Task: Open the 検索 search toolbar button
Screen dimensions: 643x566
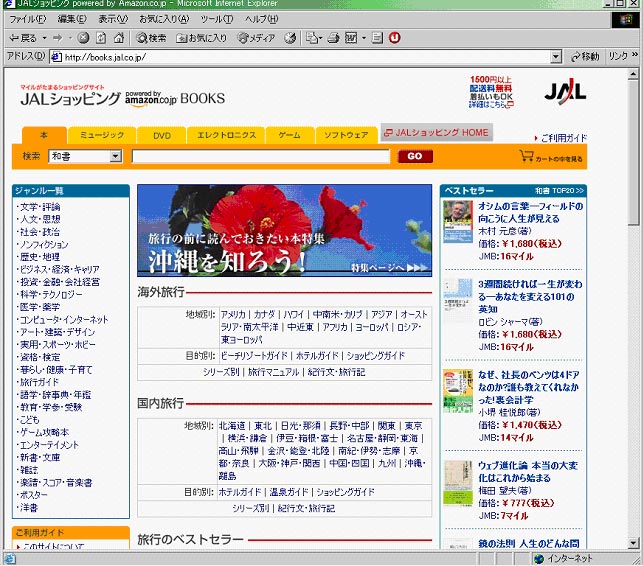Action: 151,38
